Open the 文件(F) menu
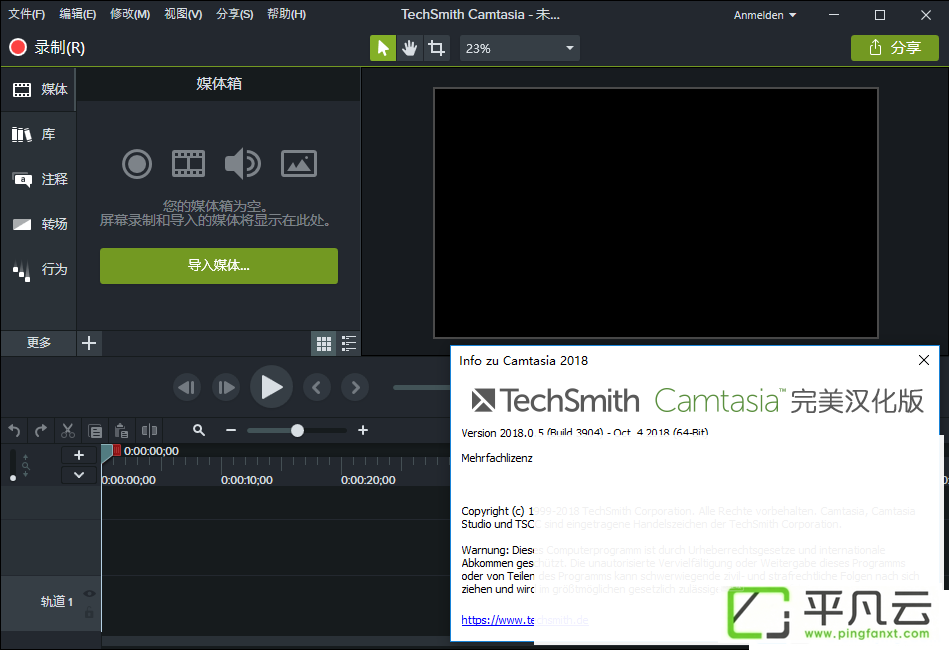949x650 pixels. pyautogui.click(x=27, y=14)
